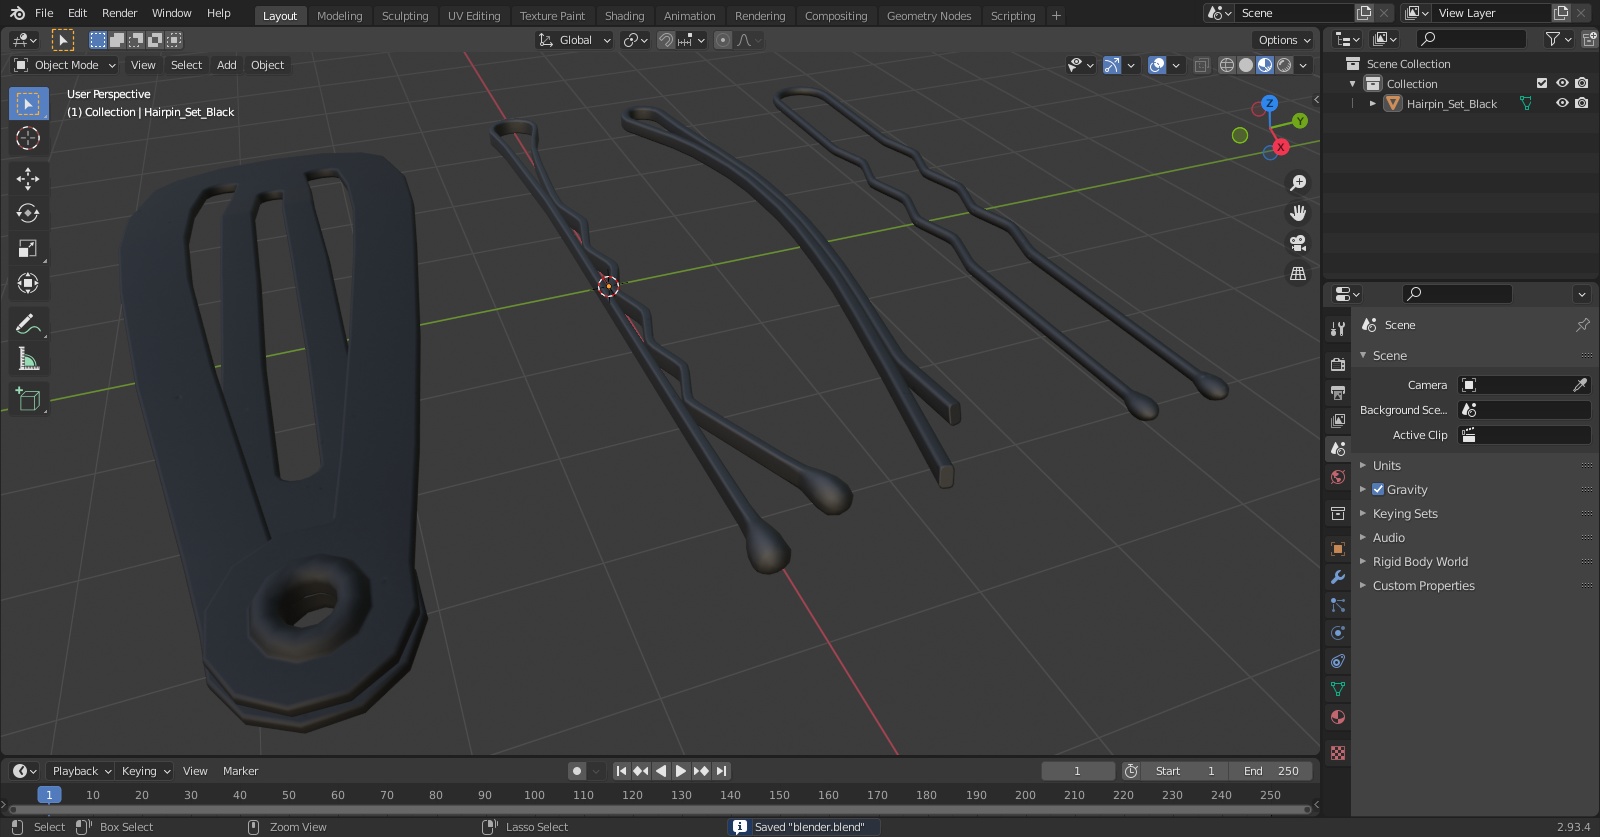
Task: Open the Object Mode dropdown
Action: tap(65, 65)
